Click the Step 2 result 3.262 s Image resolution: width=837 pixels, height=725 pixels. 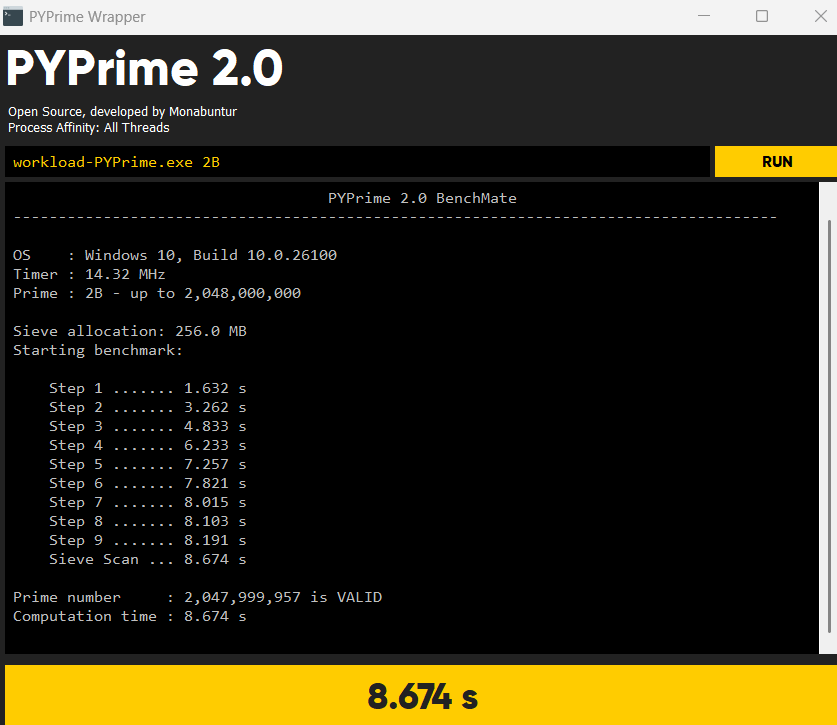coord(148,407)
